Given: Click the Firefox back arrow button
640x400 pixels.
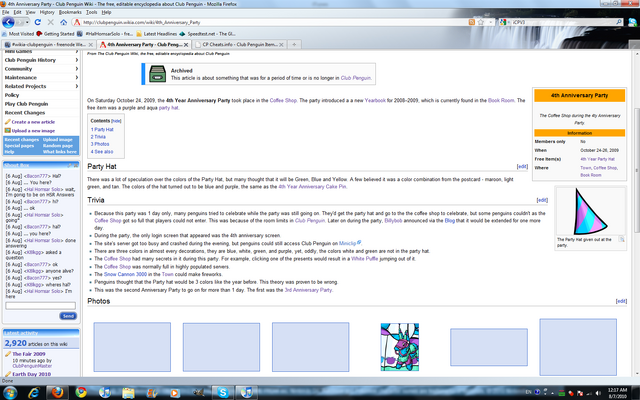Looking at the screenshot, I should pos(8,22).
